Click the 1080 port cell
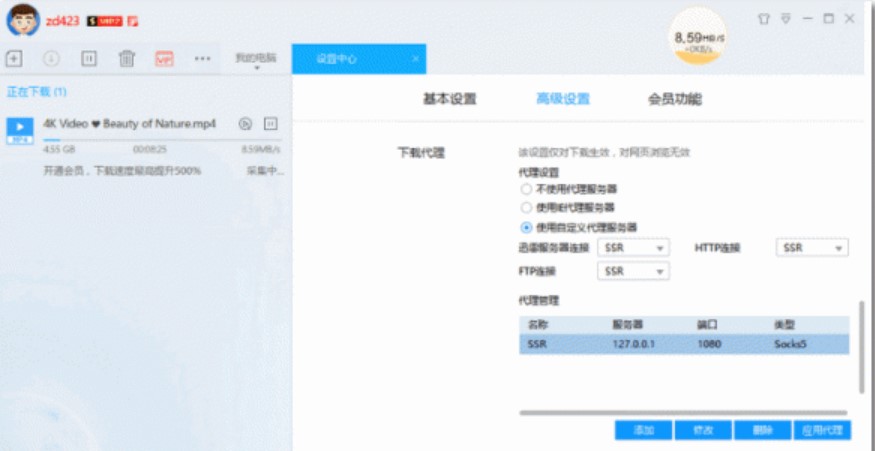The width and height of the screenshot is (875, 451). pos(709,344)
